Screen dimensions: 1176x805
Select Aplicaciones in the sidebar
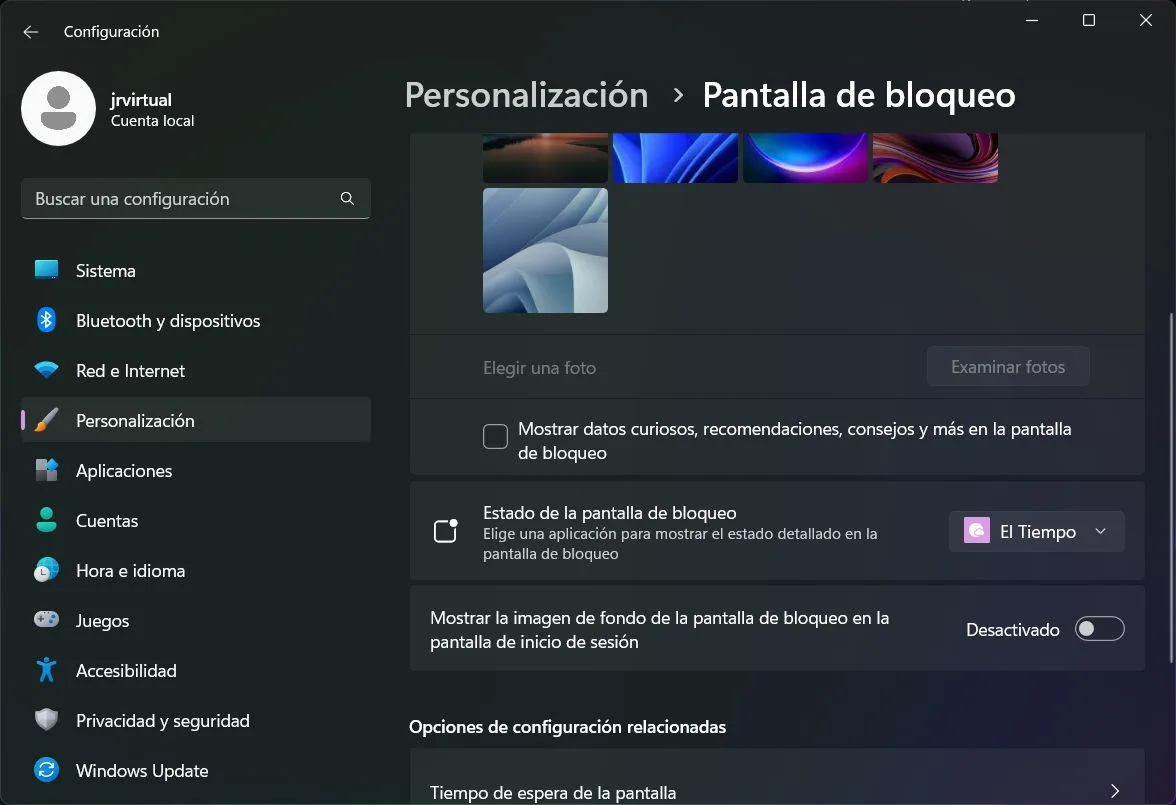point(196,470)
